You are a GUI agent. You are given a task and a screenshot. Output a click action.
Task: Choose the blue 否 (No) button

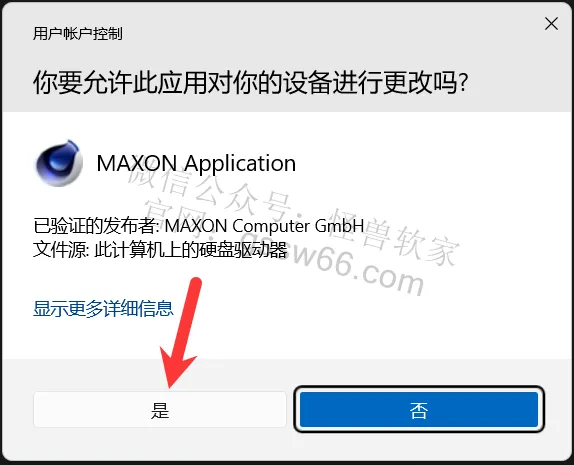tap(419, 409)
